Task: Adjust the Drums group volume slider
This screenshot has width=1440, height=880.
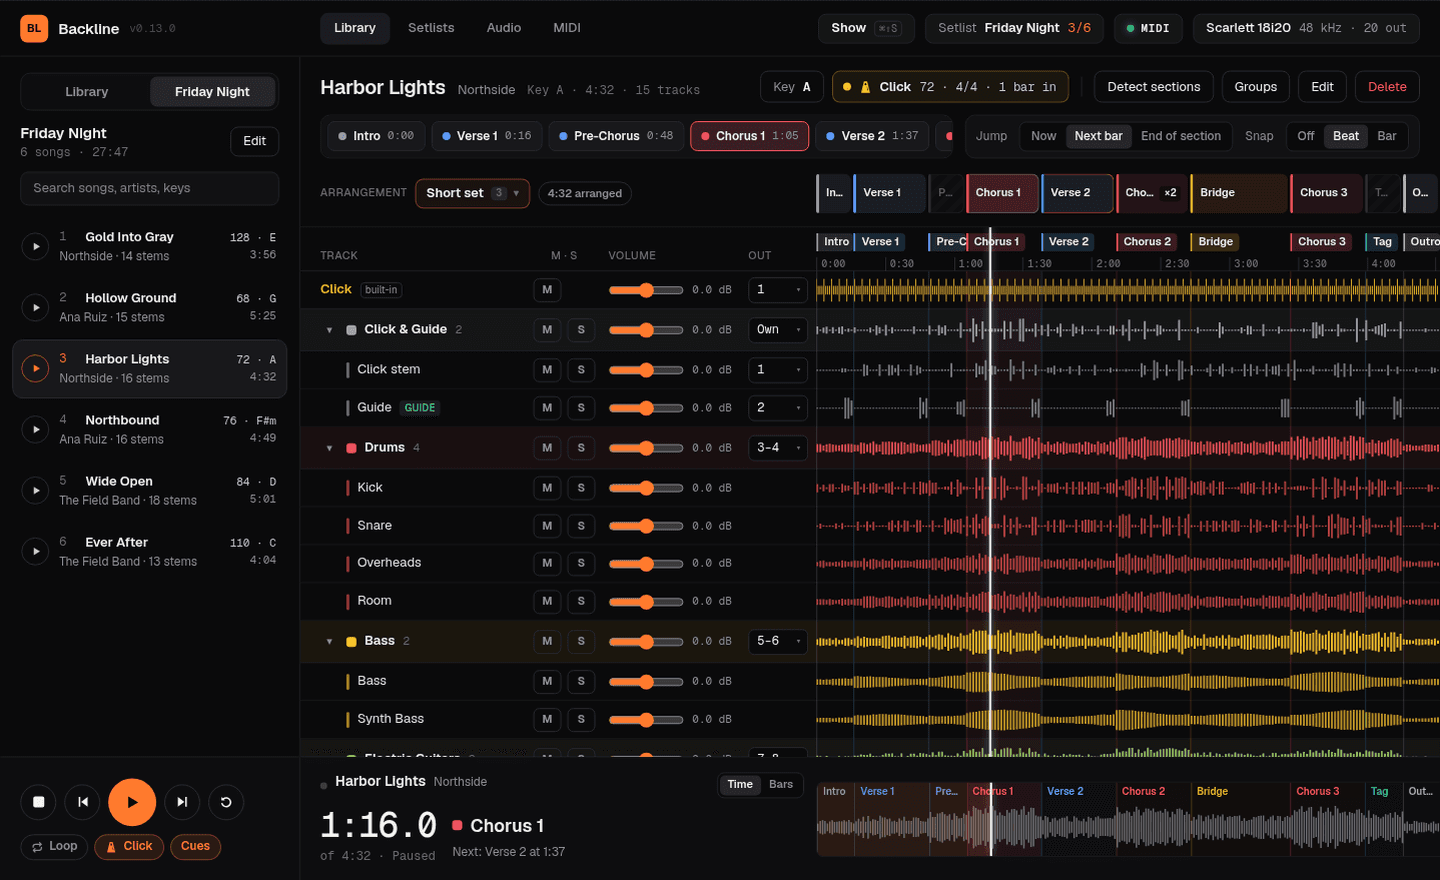Action: [x=646, y=448]
